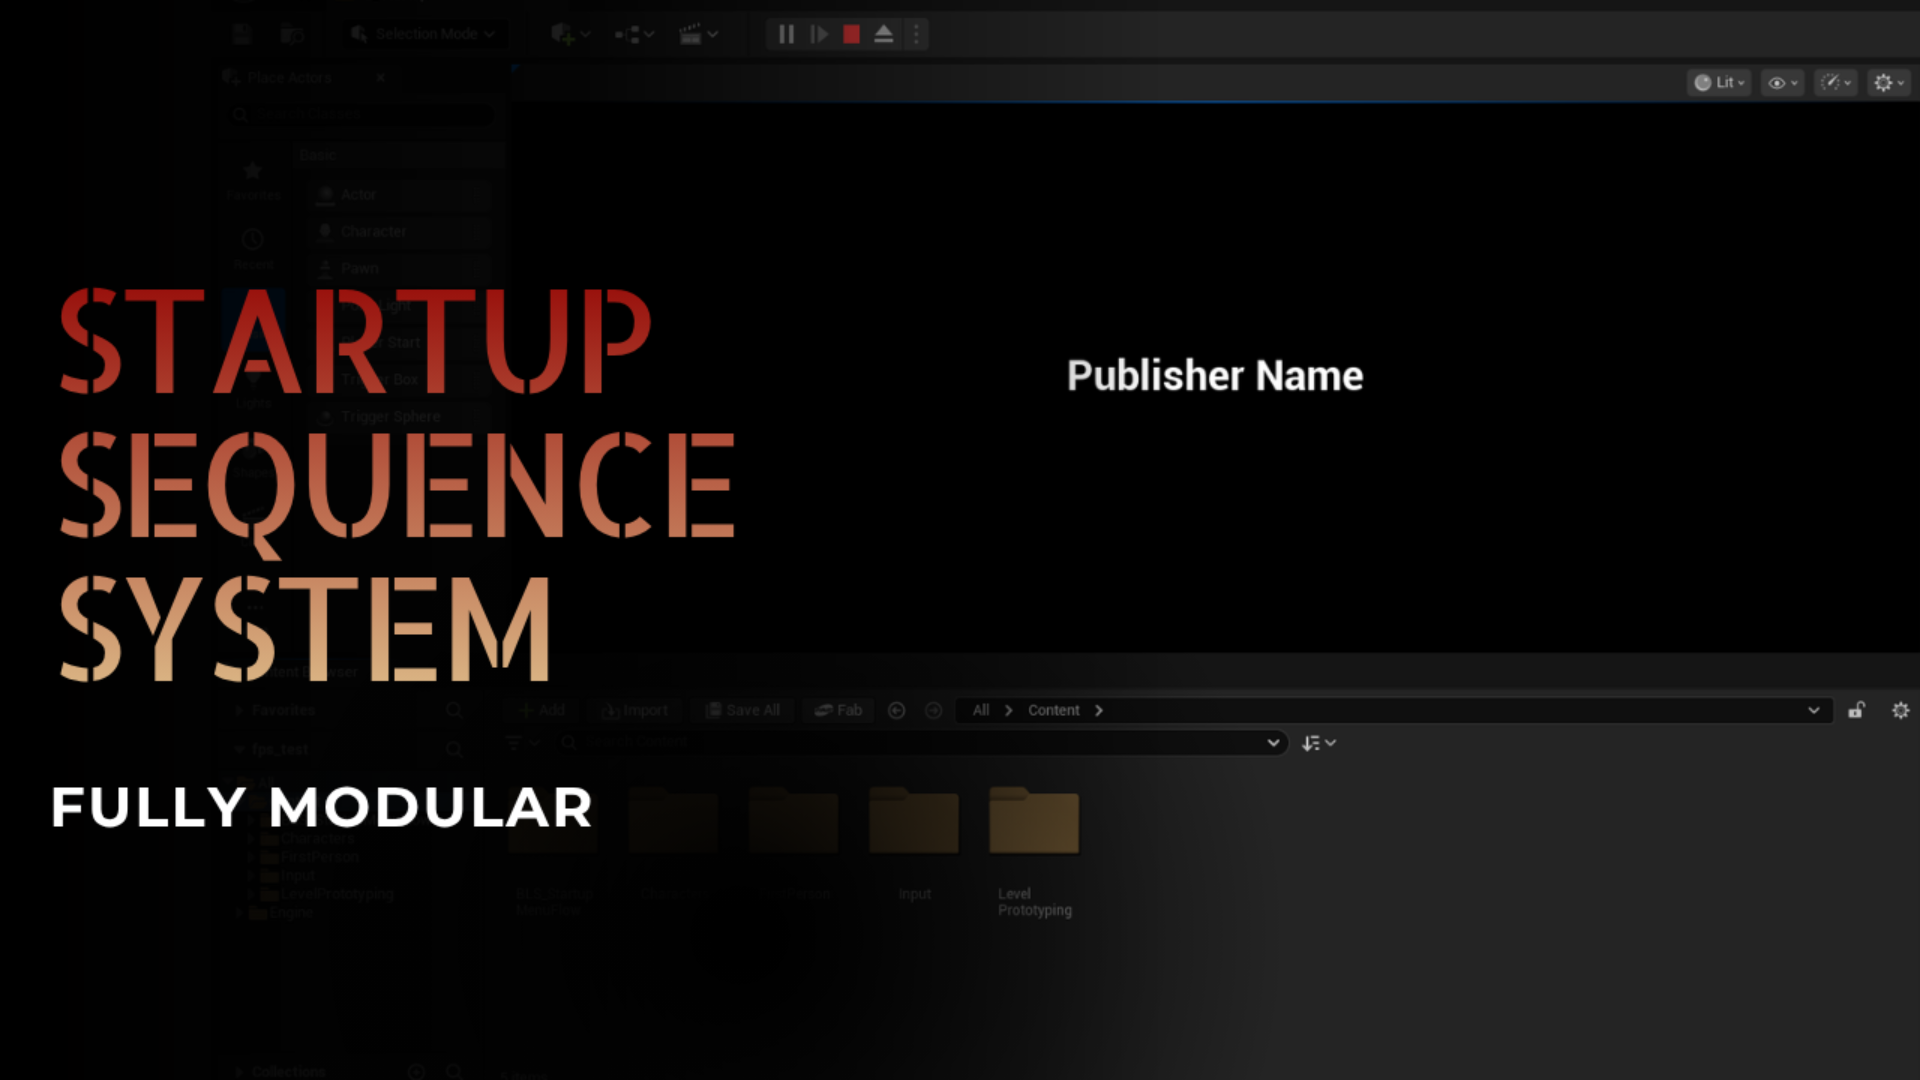Image resolution: width=1920 pixels, height=1080 pixels.
Task: Open the Lit view mode dropdown
Action: [1719, 83]
